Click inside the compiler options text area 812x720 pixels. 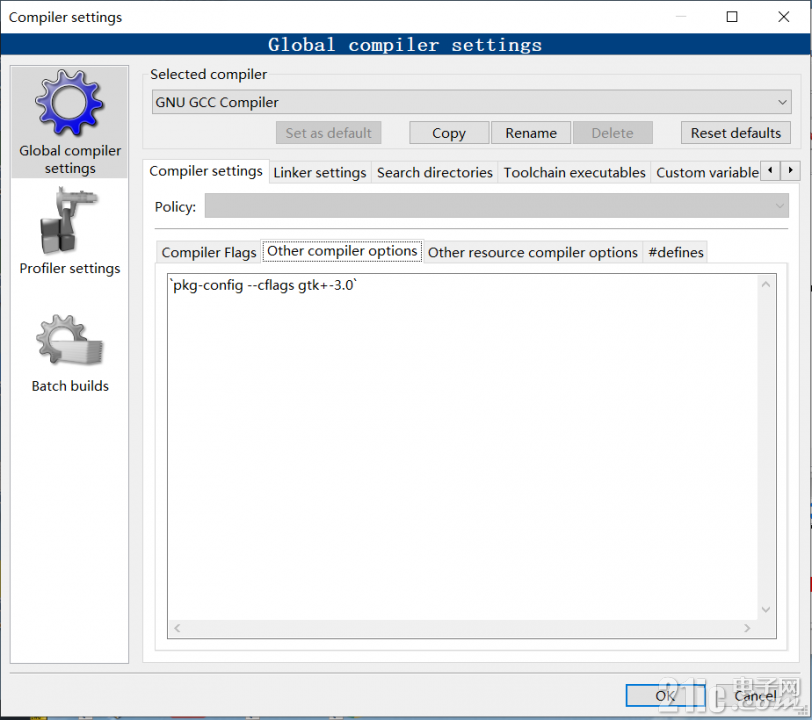click(462, 447)
